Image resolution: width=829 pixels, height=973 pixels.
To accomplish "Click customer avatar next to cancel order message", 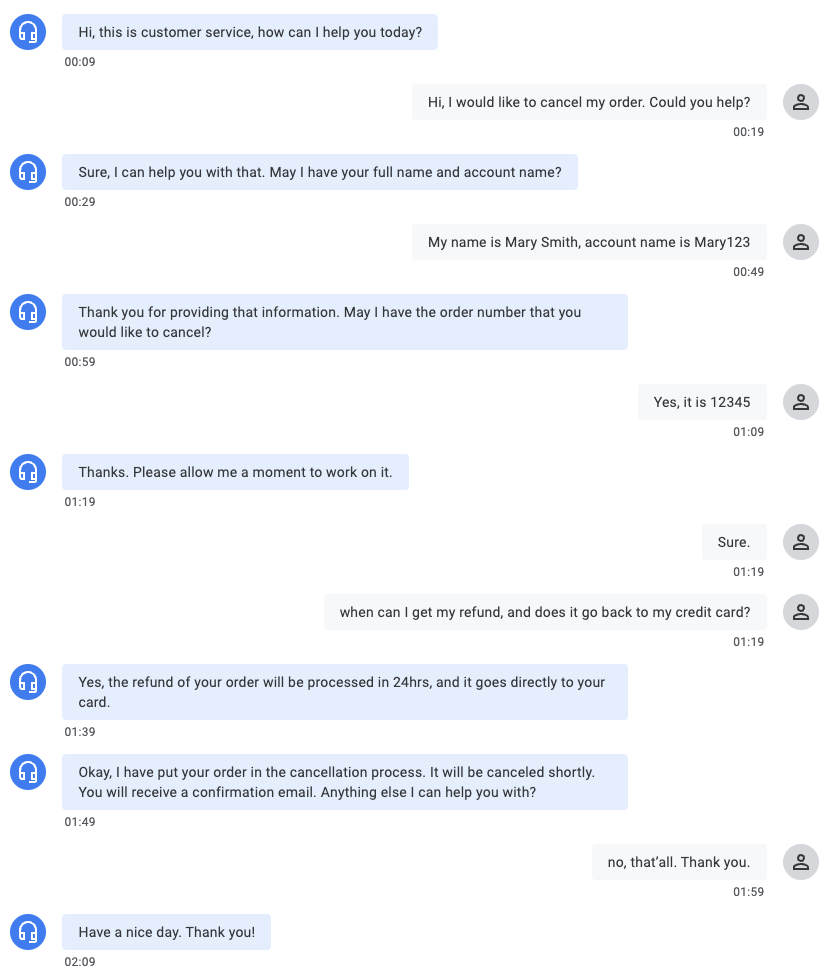I will point(800,102).
